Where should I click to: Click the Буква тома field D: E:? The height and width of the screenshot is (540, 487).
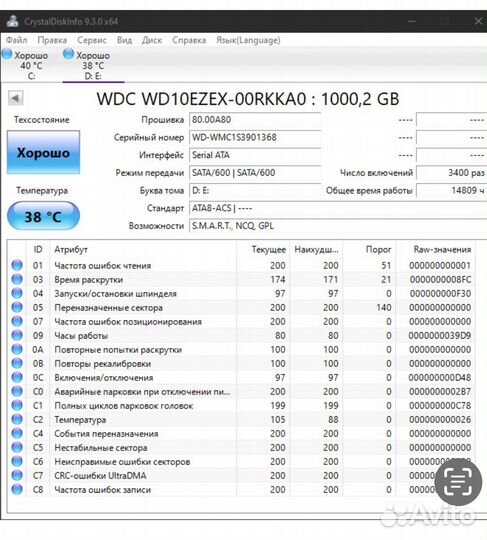255,190
